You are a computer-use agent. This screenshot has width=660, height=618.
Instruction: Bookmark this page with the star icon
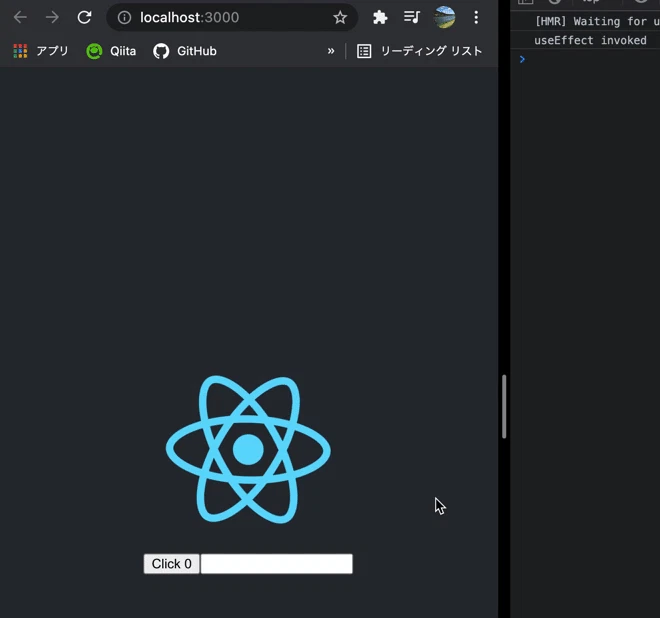click(340, 17)
